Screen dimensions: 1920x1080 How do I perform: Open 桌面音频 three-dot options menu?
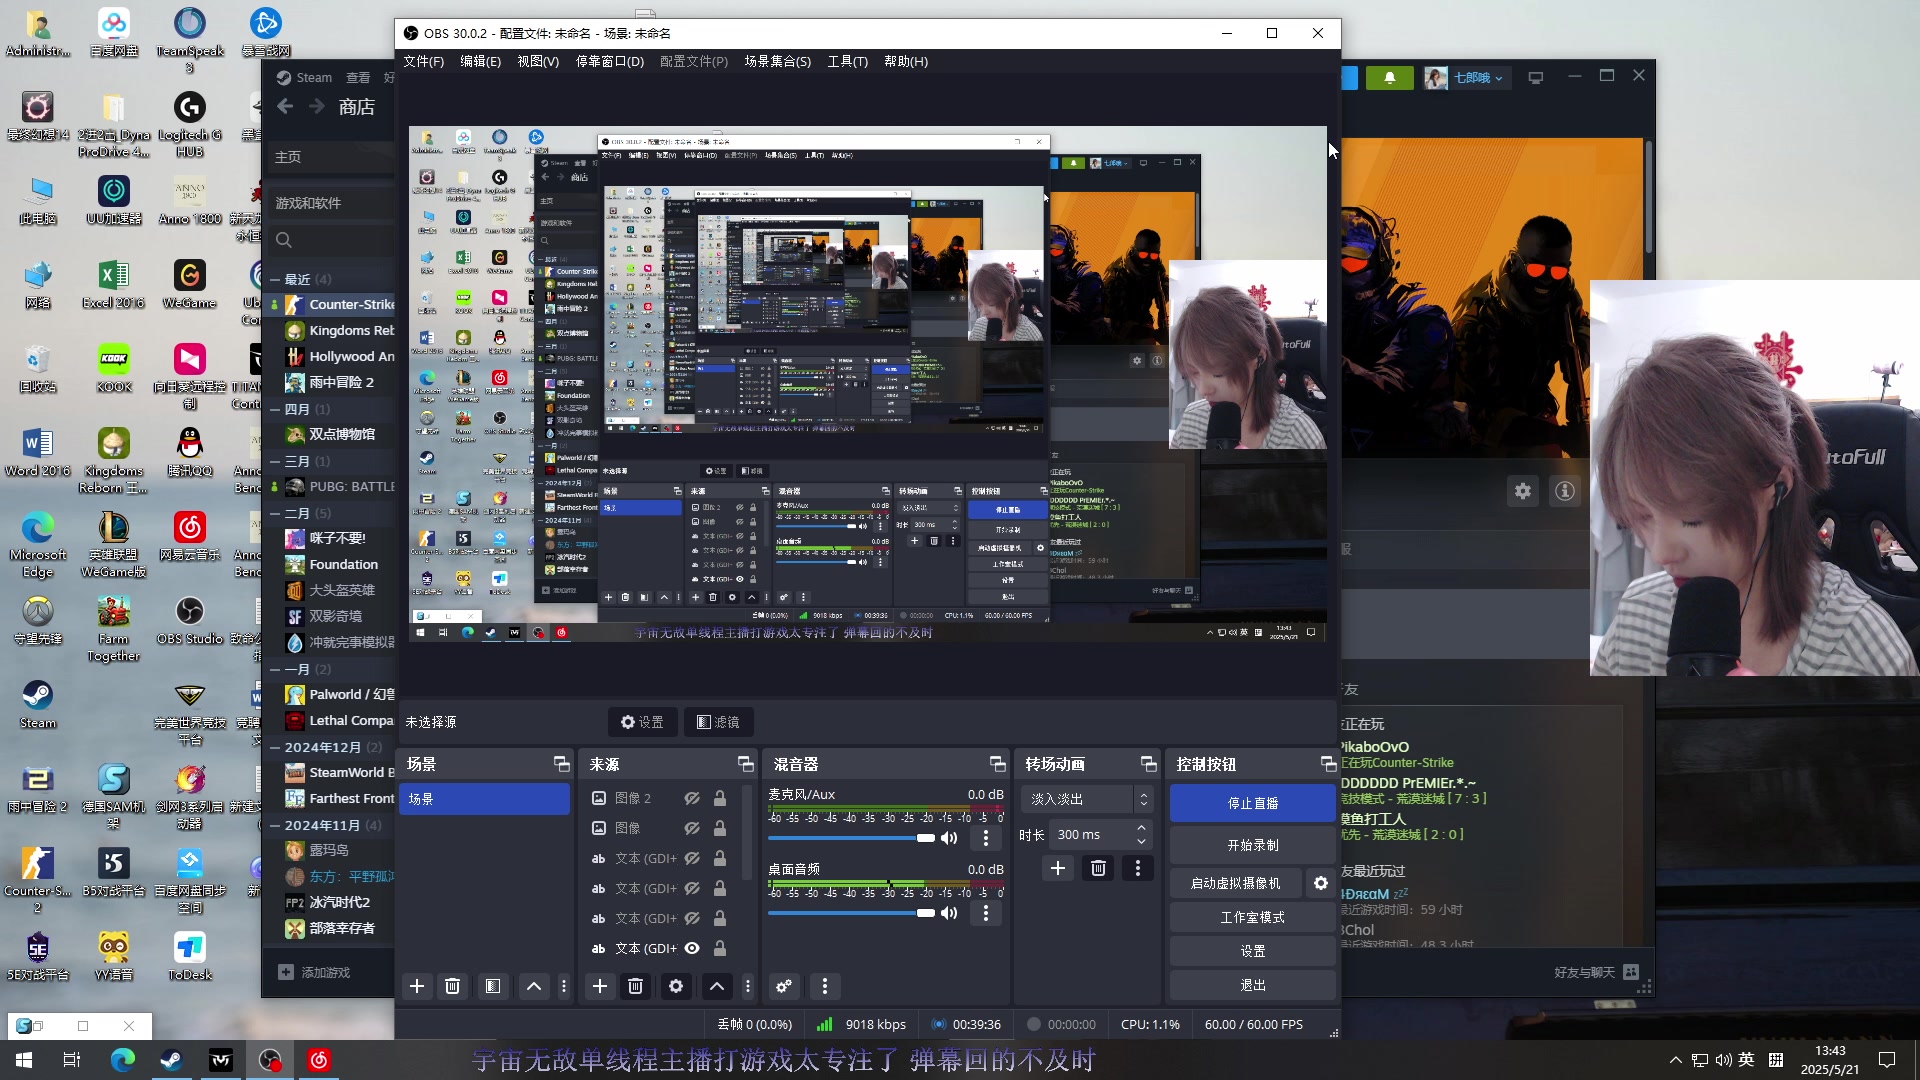point(986,913)
